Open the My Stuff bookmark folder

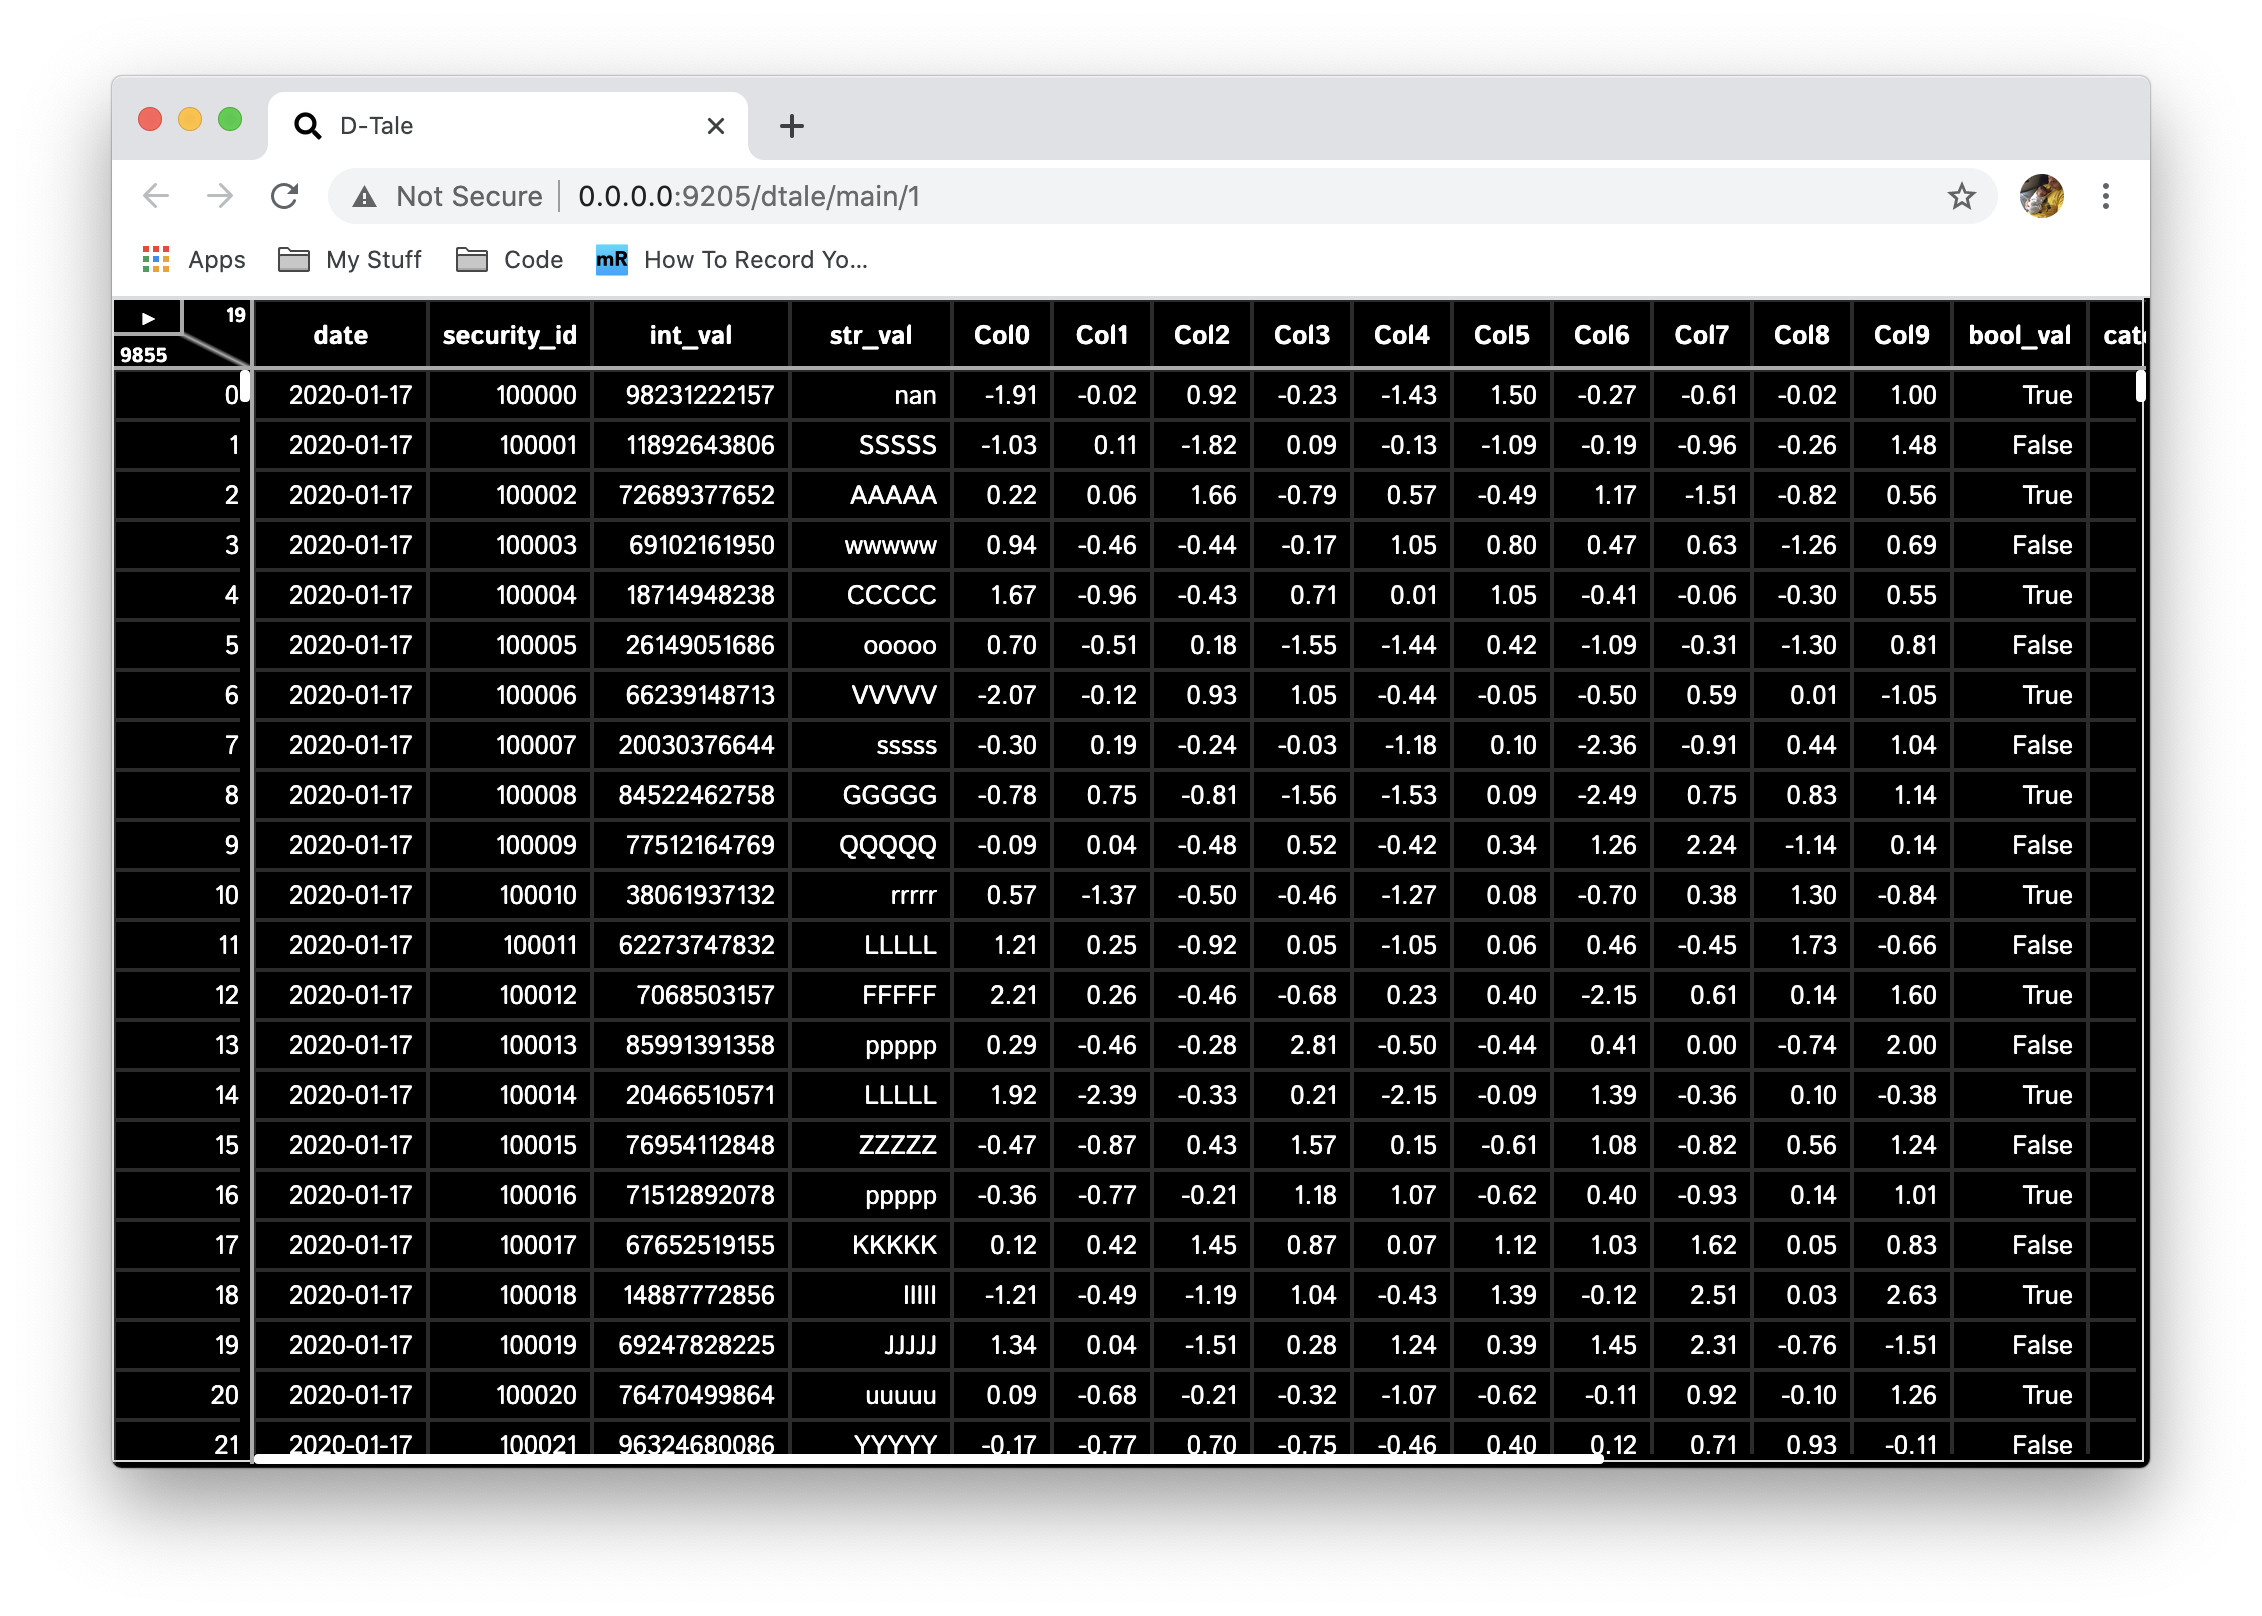click(x=350, y=260)
